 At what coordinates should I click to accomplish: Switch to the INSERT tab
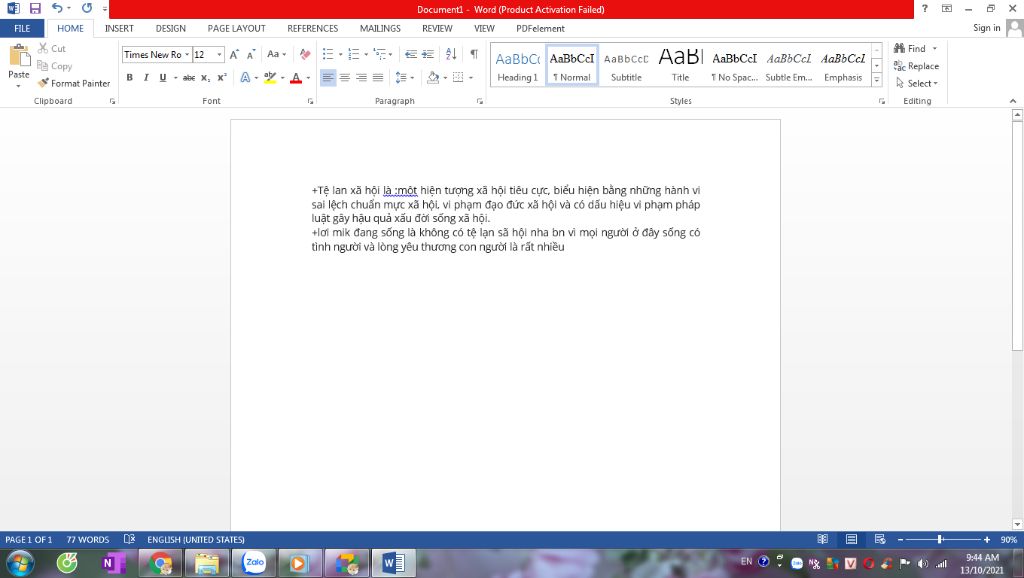click(x=119, y=28)
